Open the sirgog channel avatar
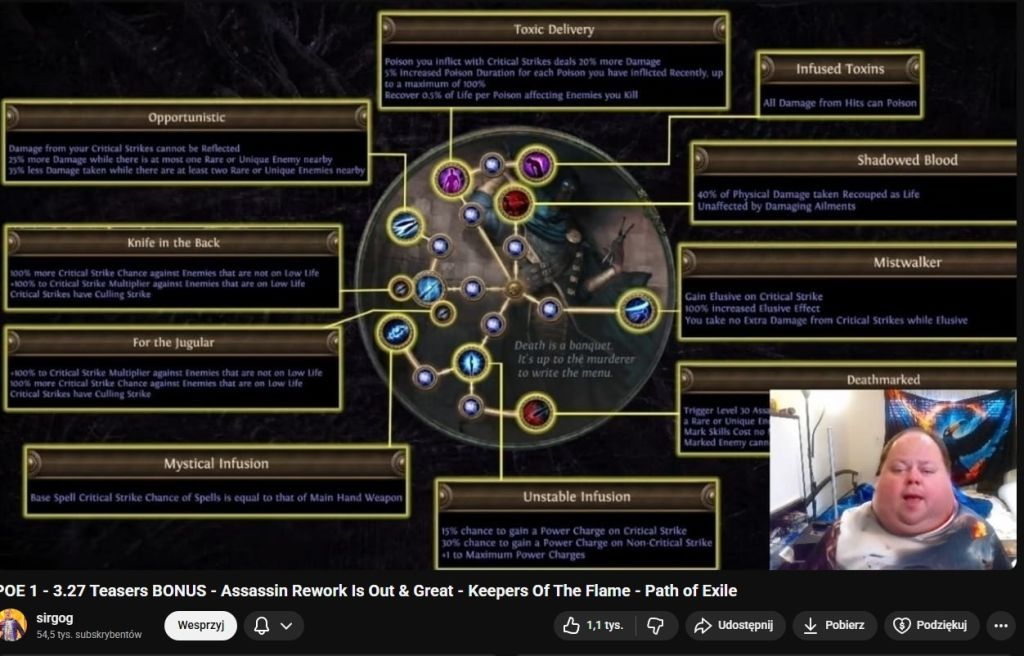The height and width of the screenshot is (656, 1024). coord(12,625)
